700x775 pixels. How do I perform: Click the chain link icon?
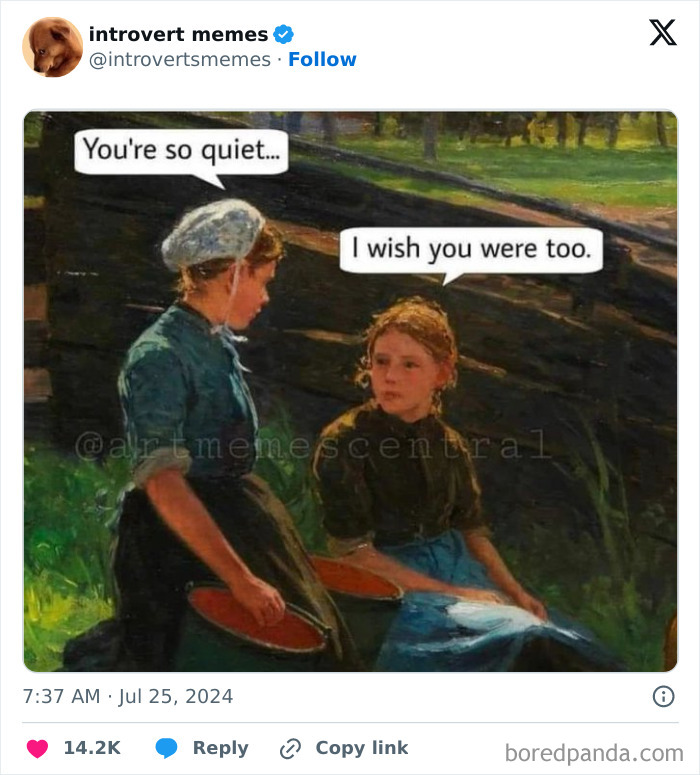point(290,748)
